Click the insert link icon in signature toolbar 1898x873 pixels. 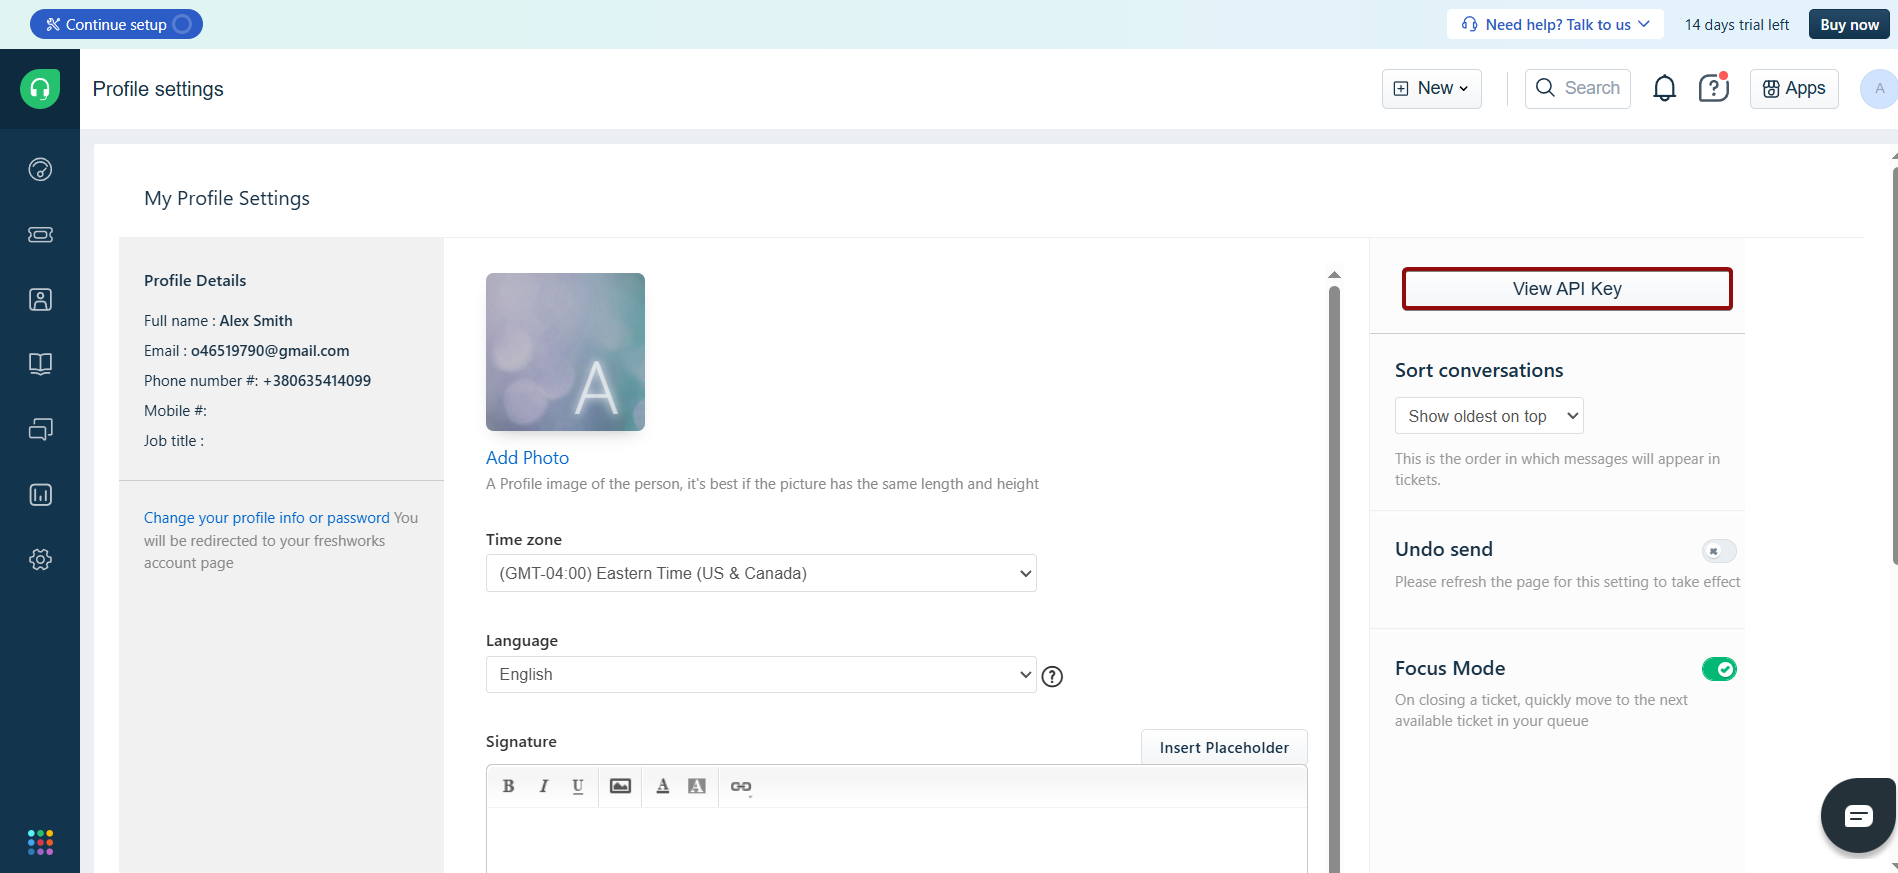[740, 786]
